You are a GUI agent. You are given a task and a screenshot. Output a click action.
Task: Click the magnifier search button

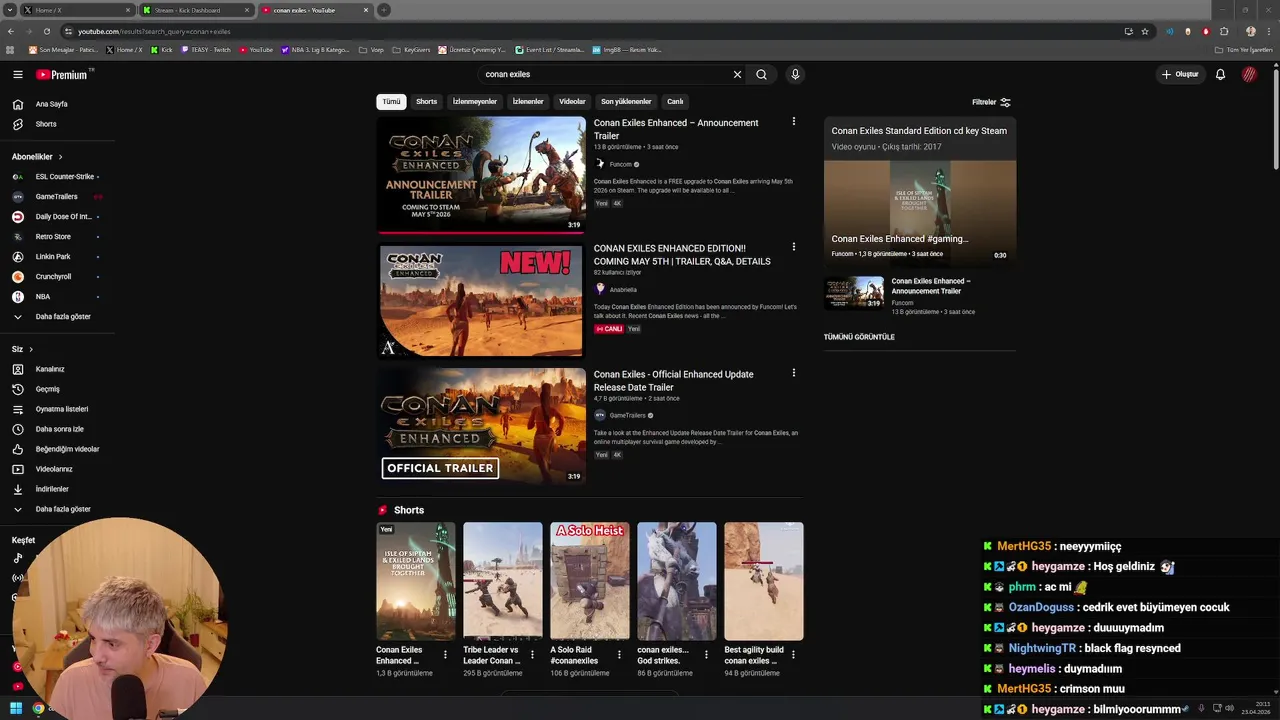coord(762,74)
